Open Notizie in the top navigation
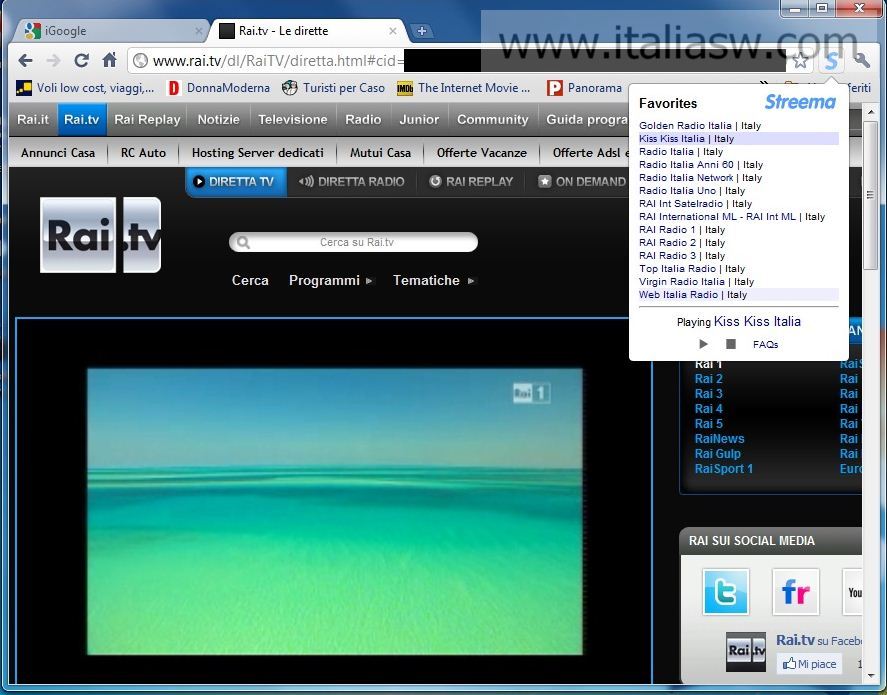 point(218,119)
